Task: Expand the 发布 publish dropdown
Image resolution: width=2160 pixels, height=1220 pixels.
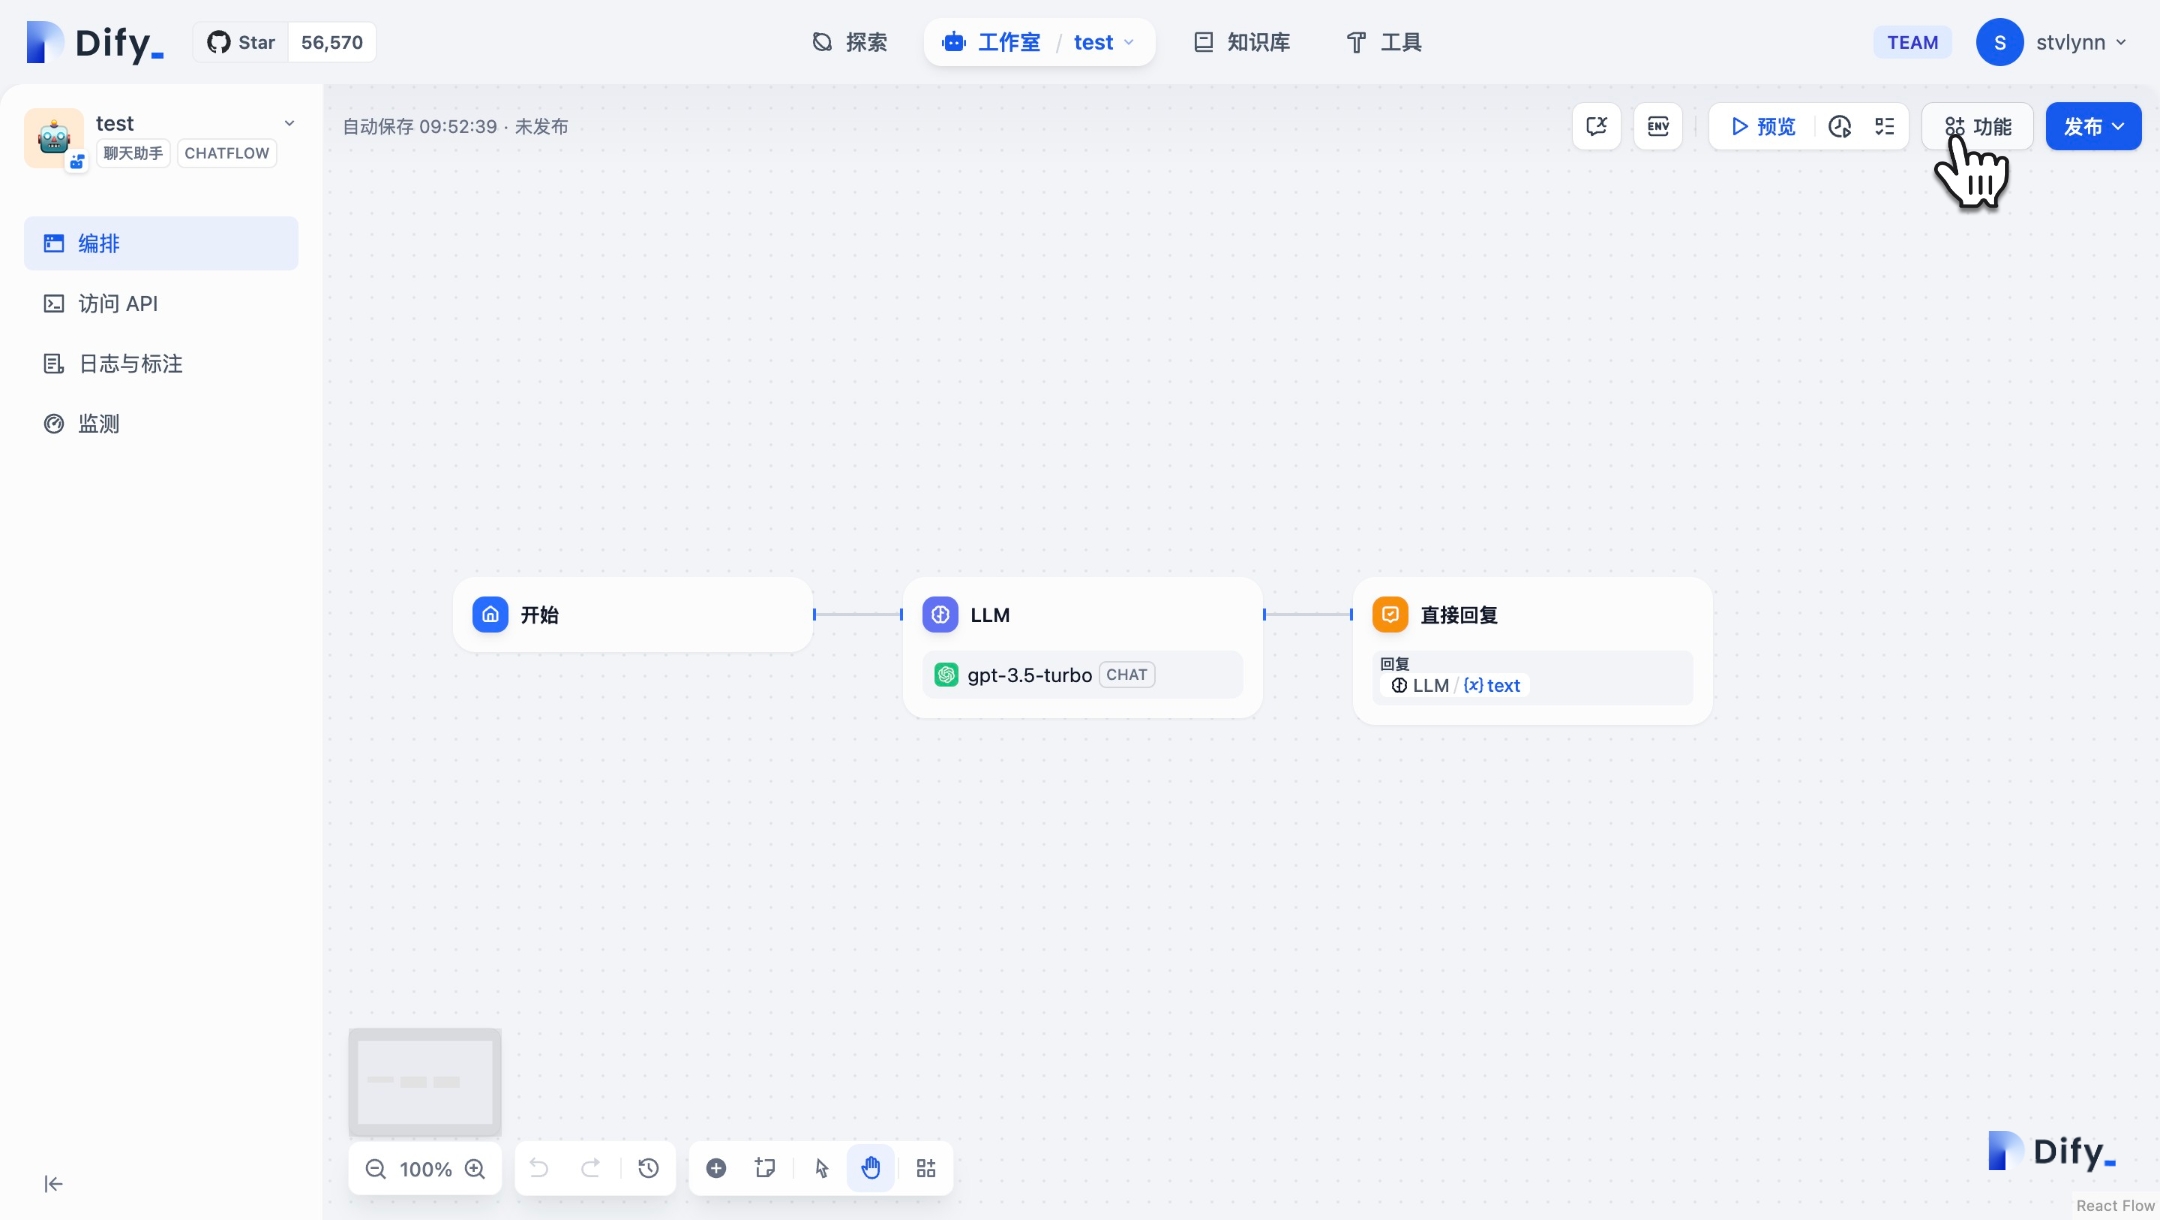Action: (x=2093, y=126)
